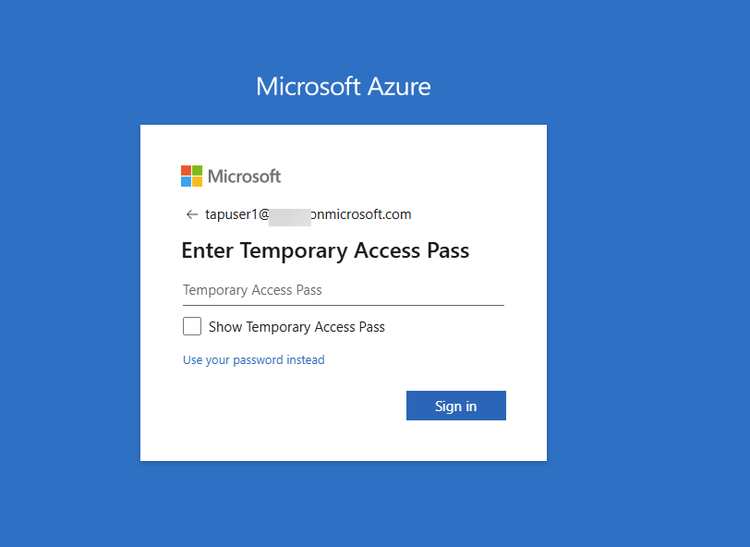Click the 'onmicrosoft.com' domain text
Screen dimensions: 750x547
pos(362,214)
